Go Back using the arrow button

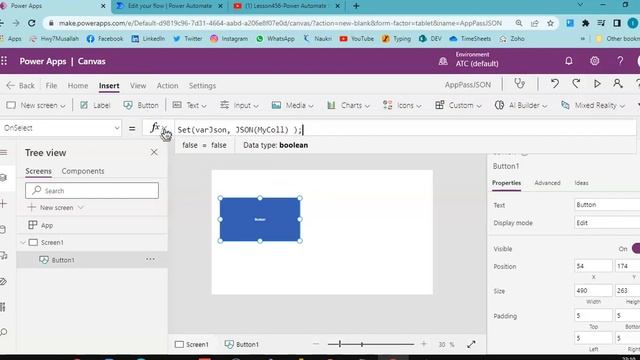20,86
